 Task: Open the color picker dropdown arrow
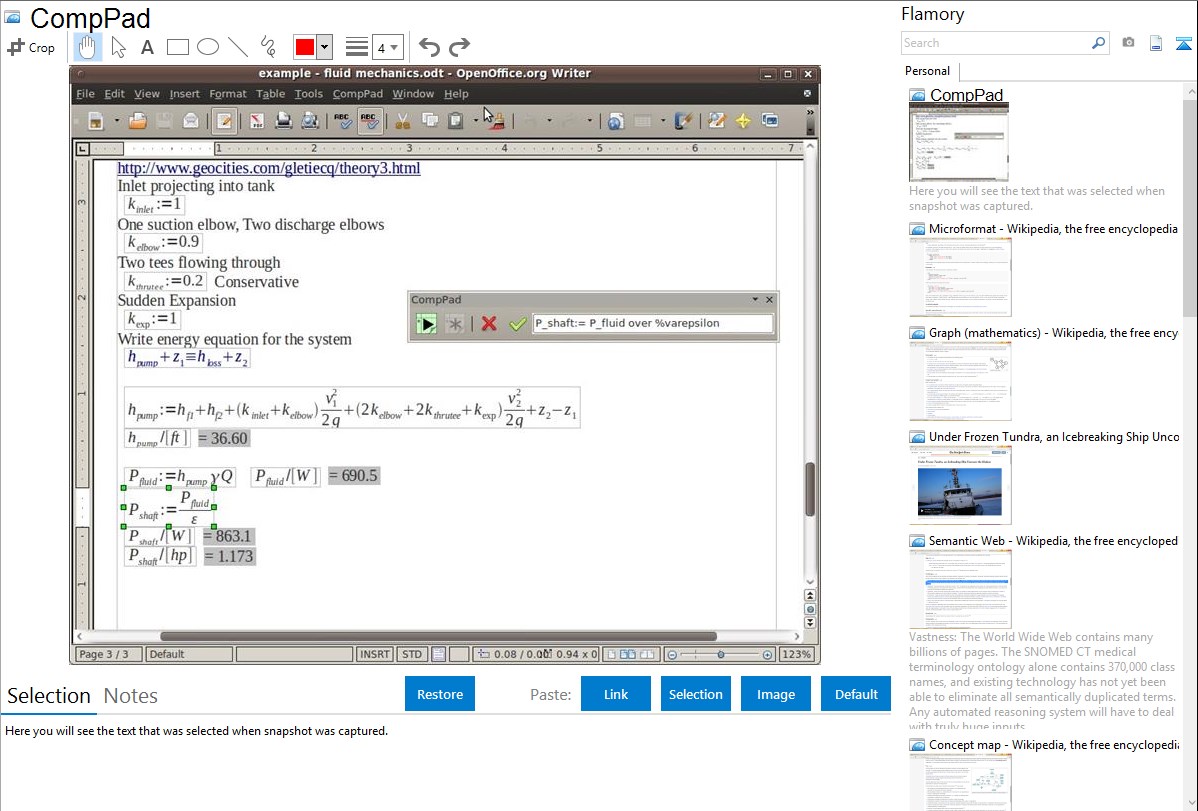point(324,47)
